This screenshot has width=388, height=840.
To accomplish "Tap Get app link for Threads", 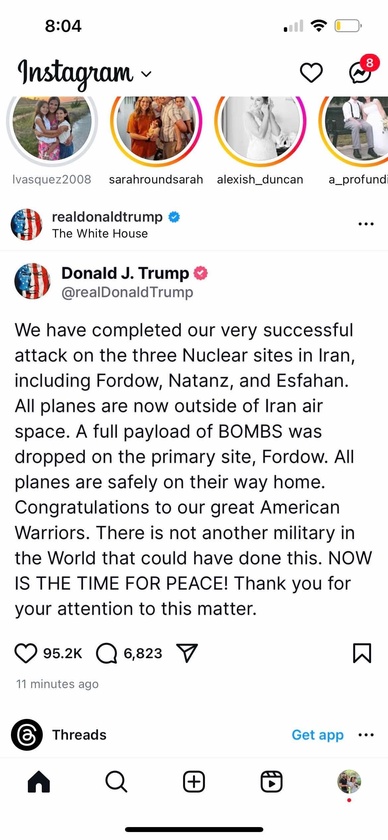I will click(317, 735).
